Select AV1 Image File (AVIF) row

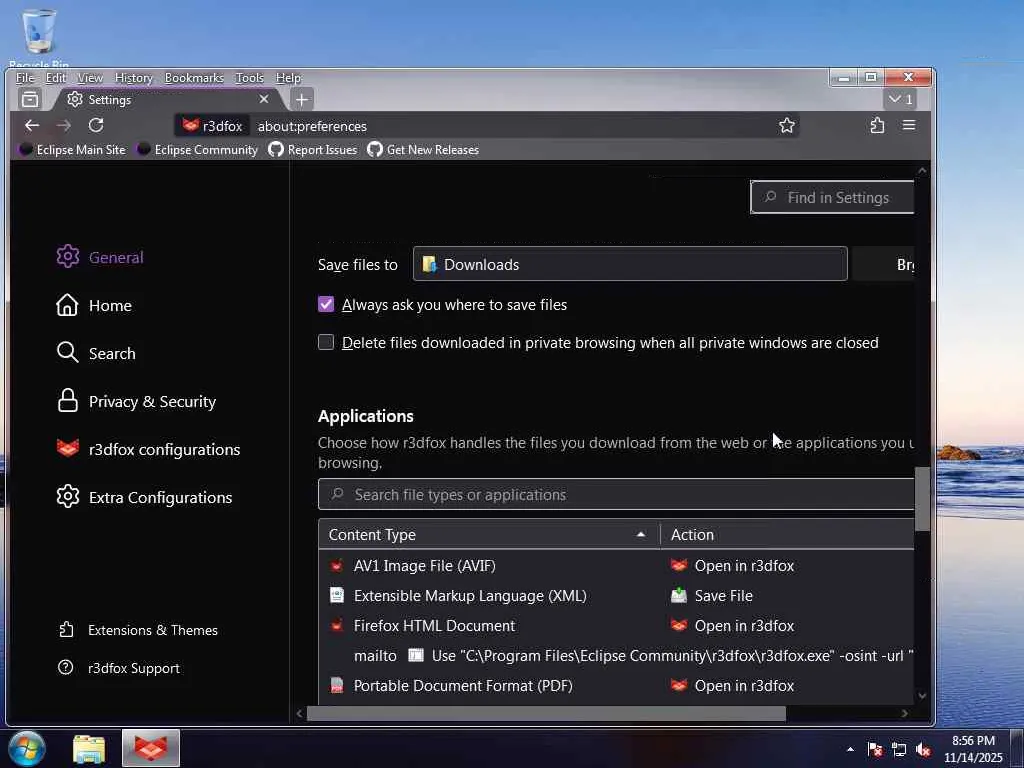(616, 566)
